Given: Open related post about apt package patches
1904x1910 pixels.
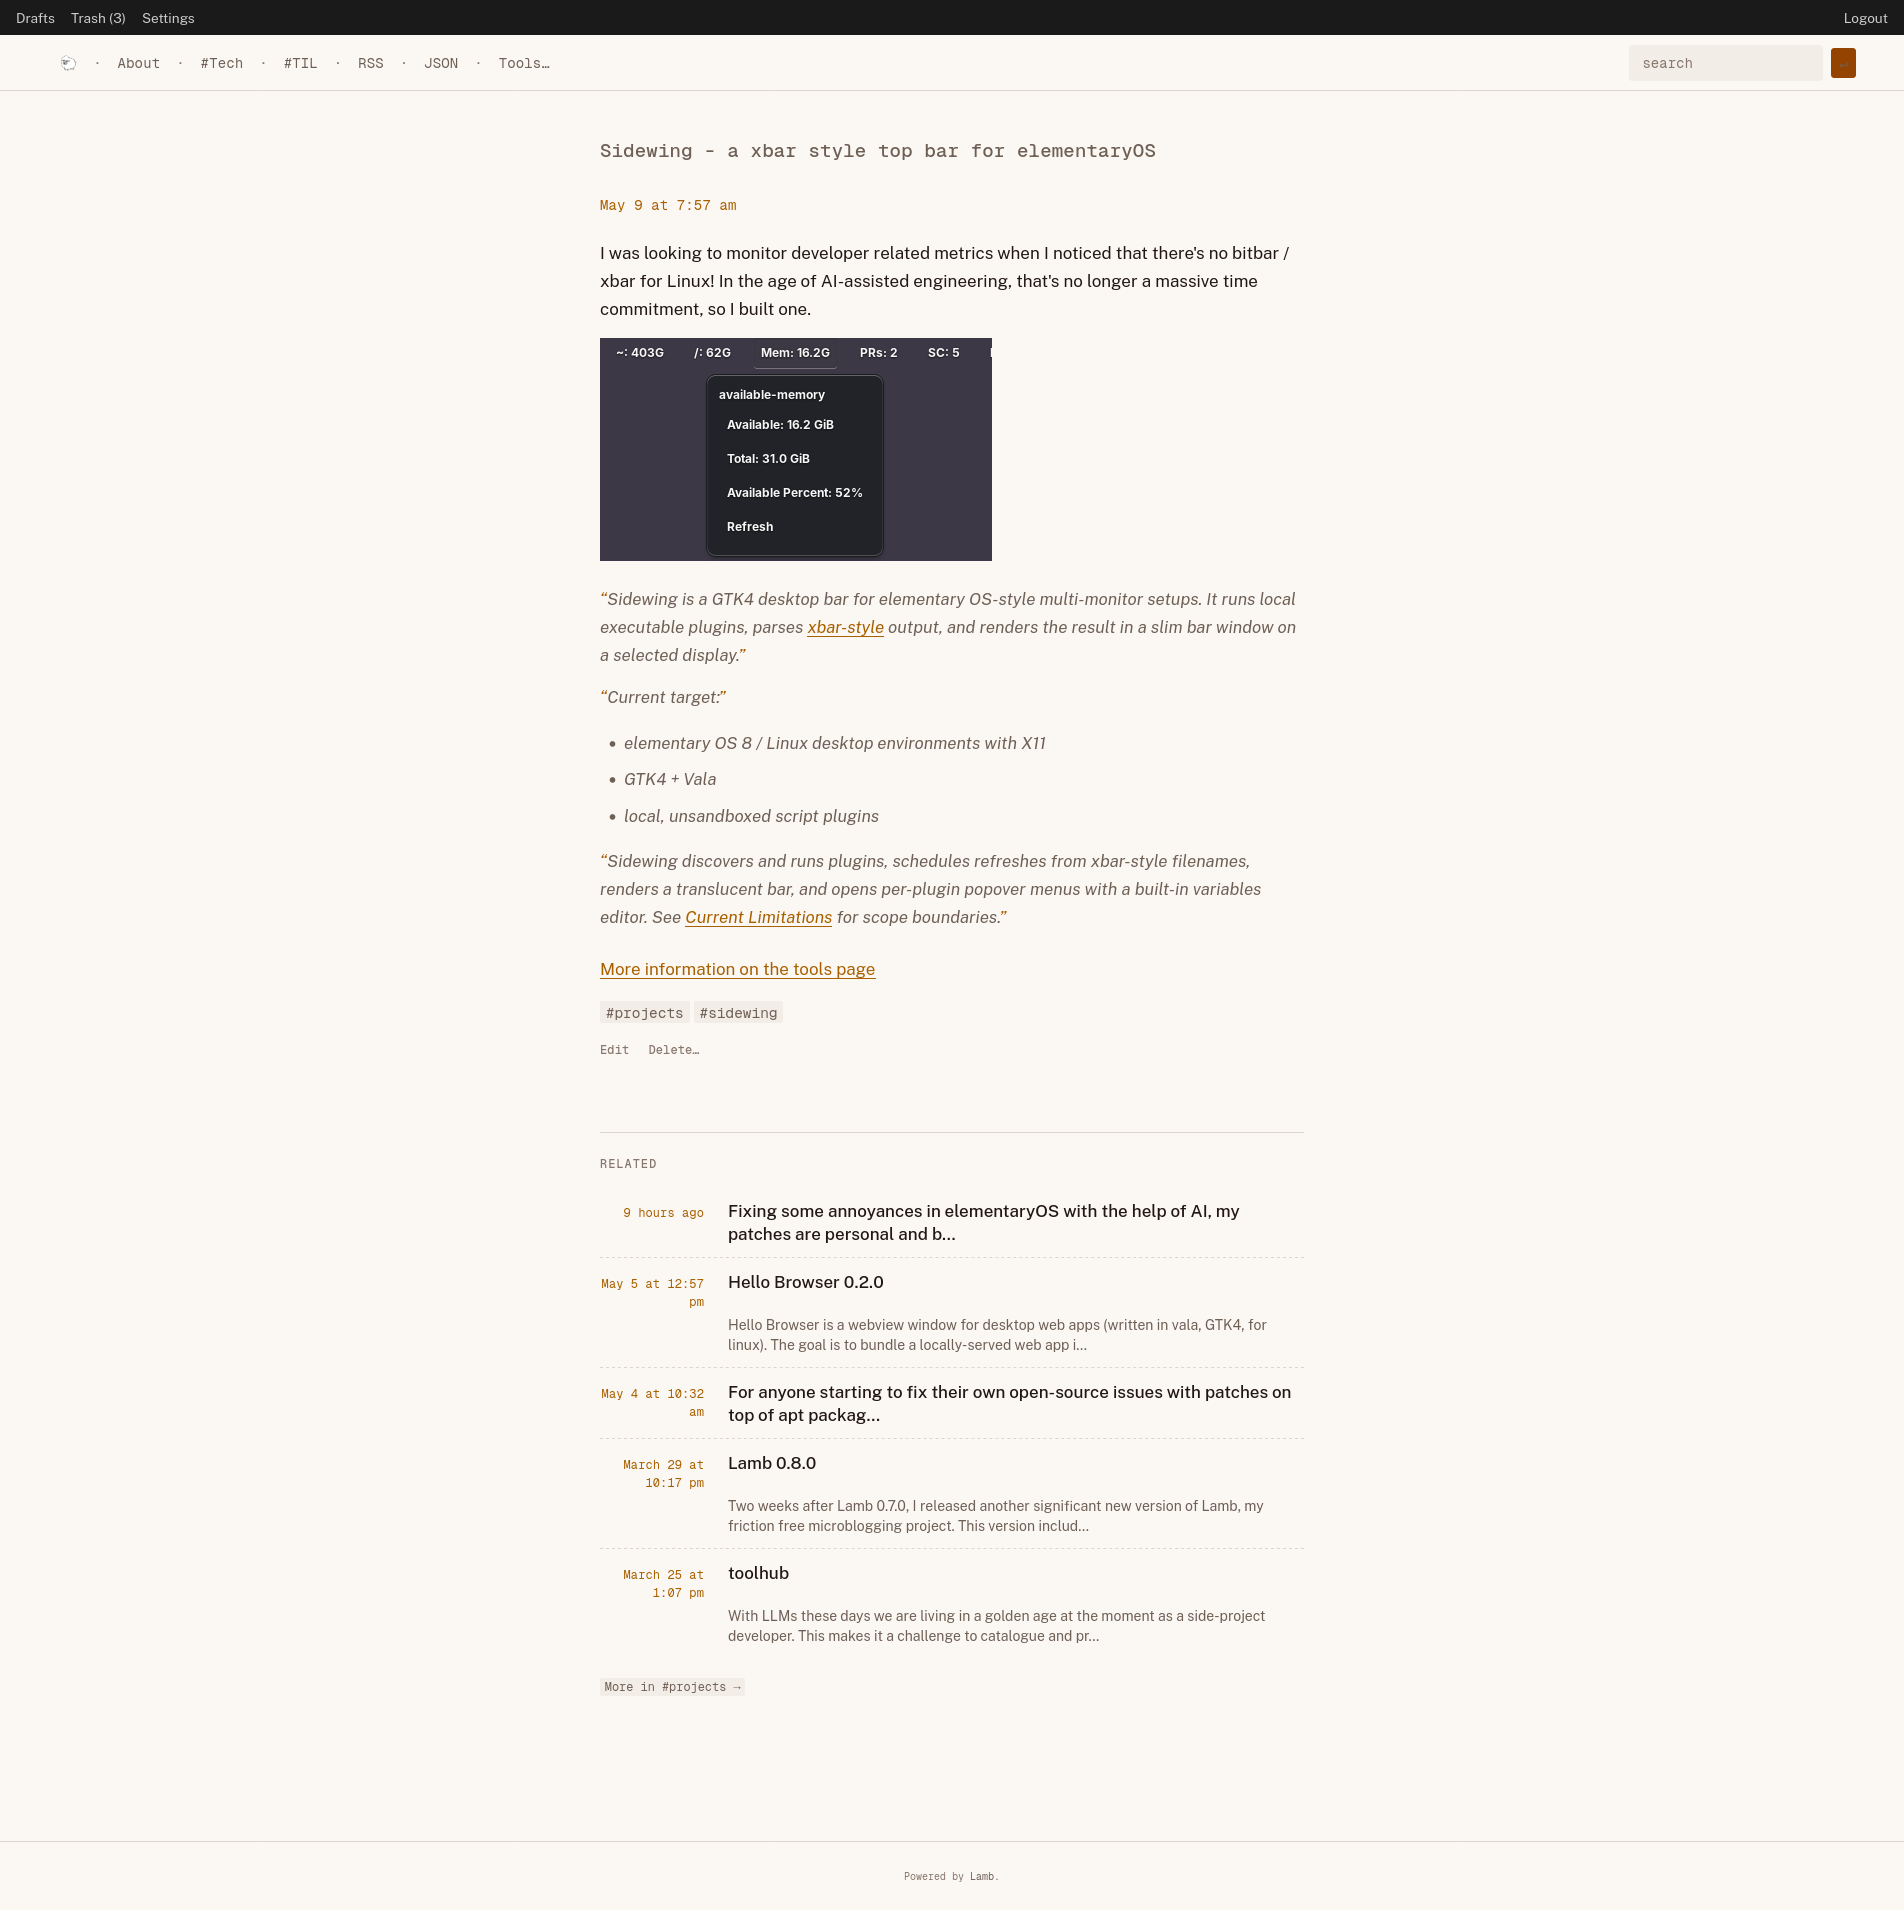Looking at the screenshot, I should pos(1009,1403).
